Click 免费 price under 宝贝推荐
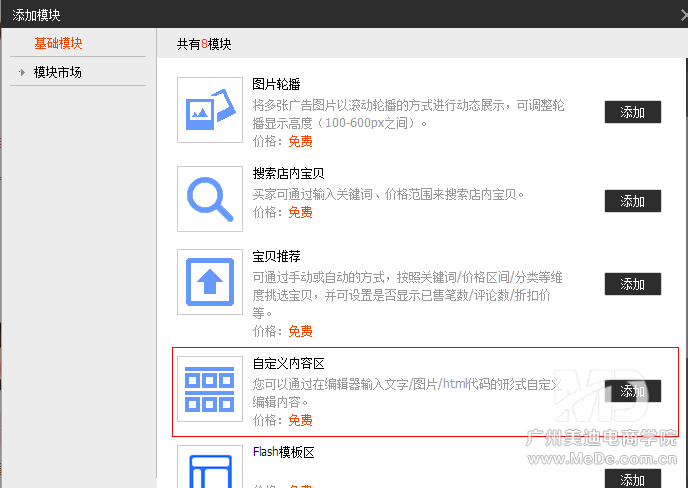 (x=301, y=331)
